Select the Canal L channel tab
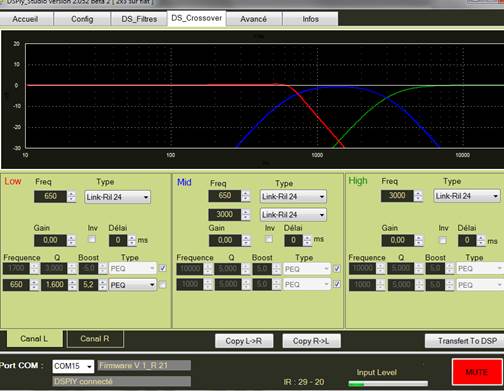 (34, 339)
